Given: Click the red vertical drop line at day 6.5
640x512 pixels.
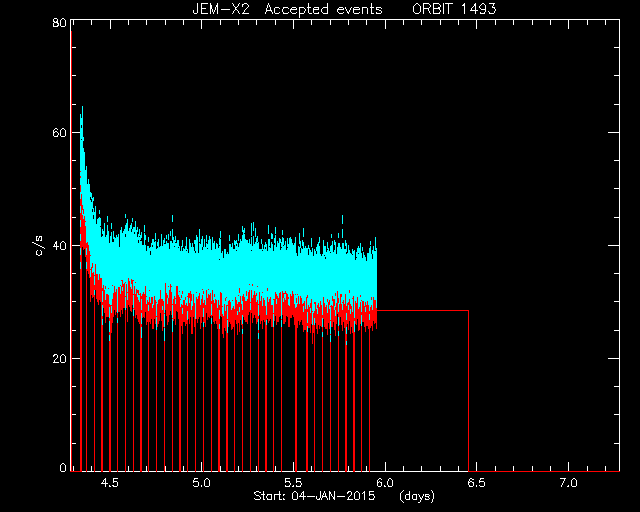Looking at the screenshot, I should (469, 391).
